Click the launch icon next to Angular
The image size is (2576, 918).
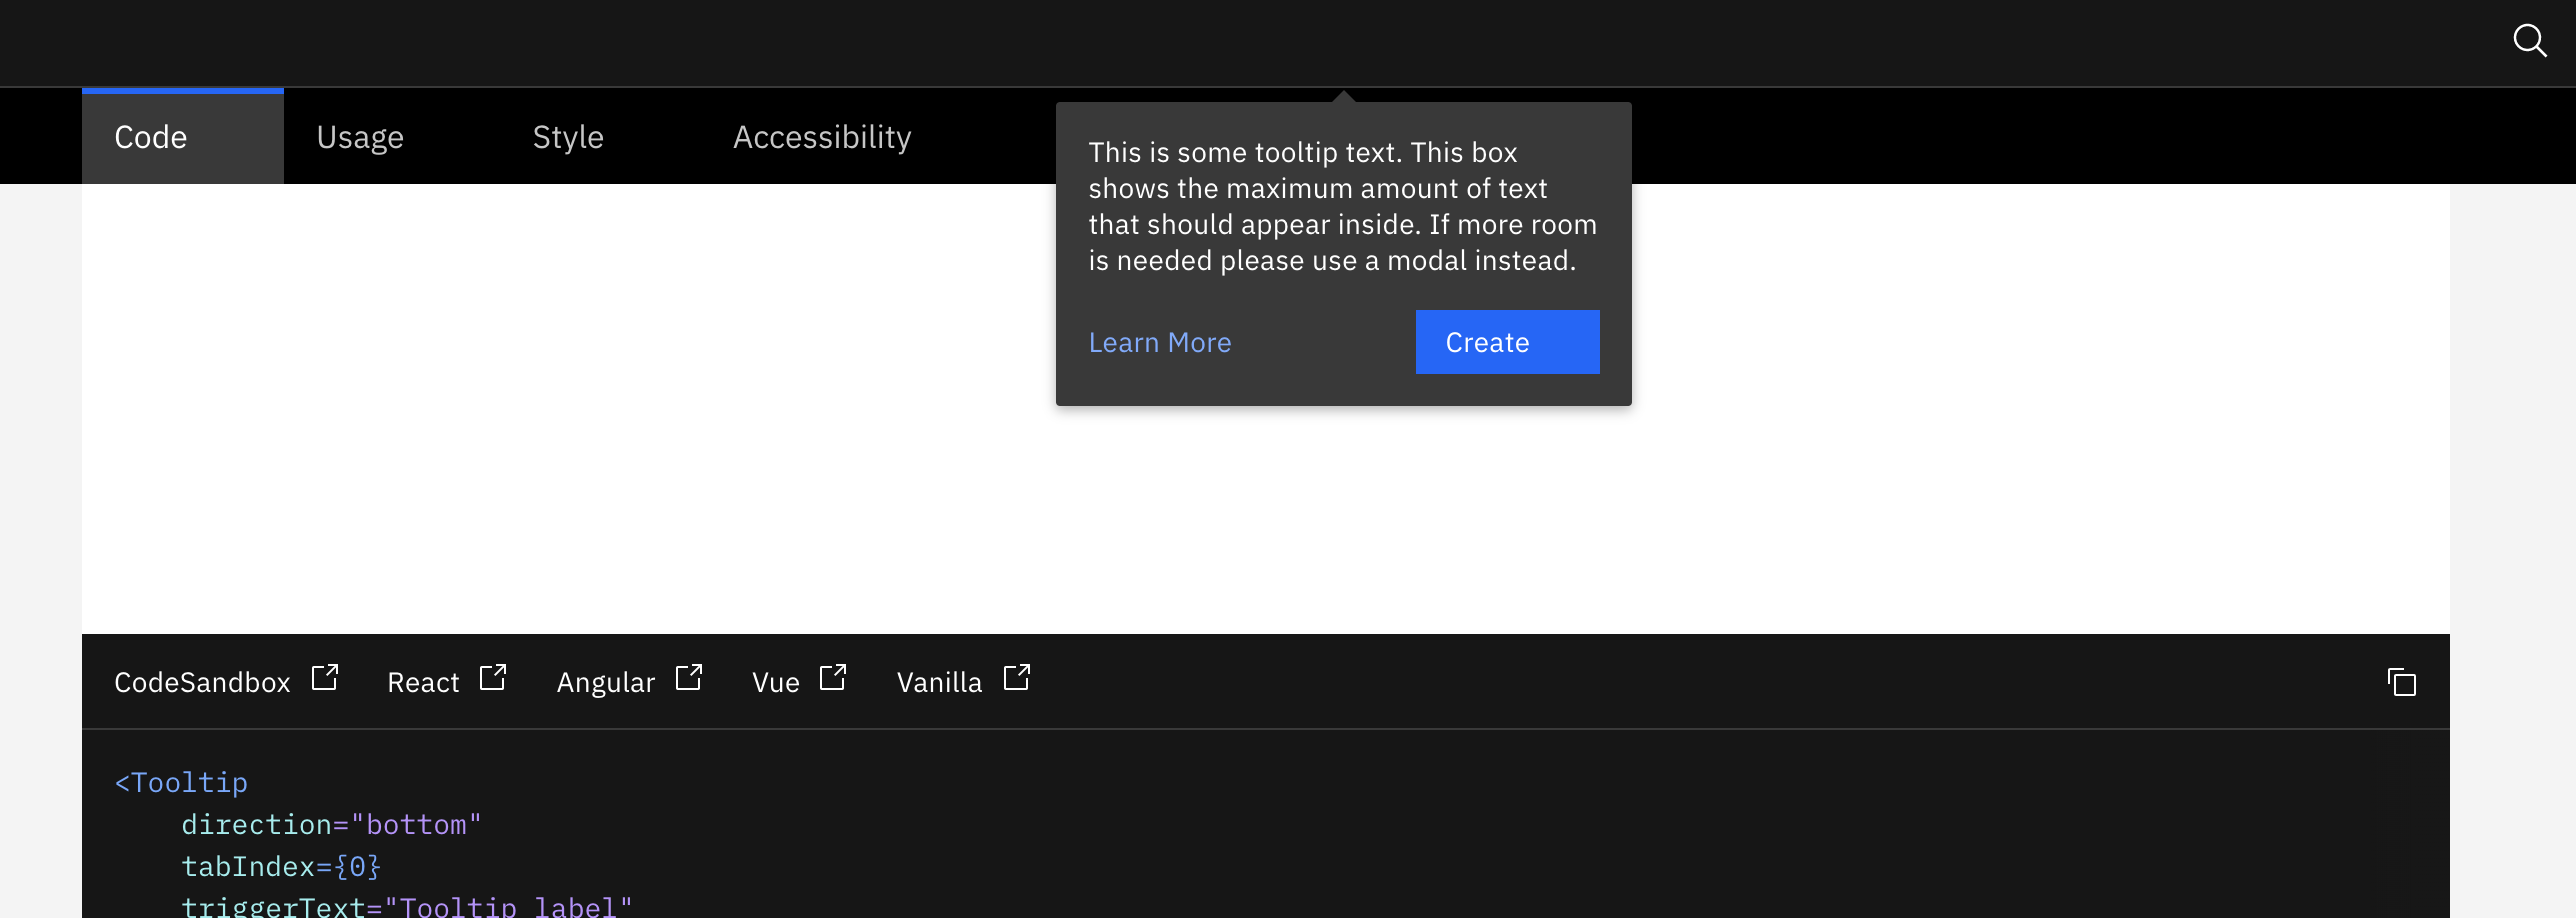689,677
